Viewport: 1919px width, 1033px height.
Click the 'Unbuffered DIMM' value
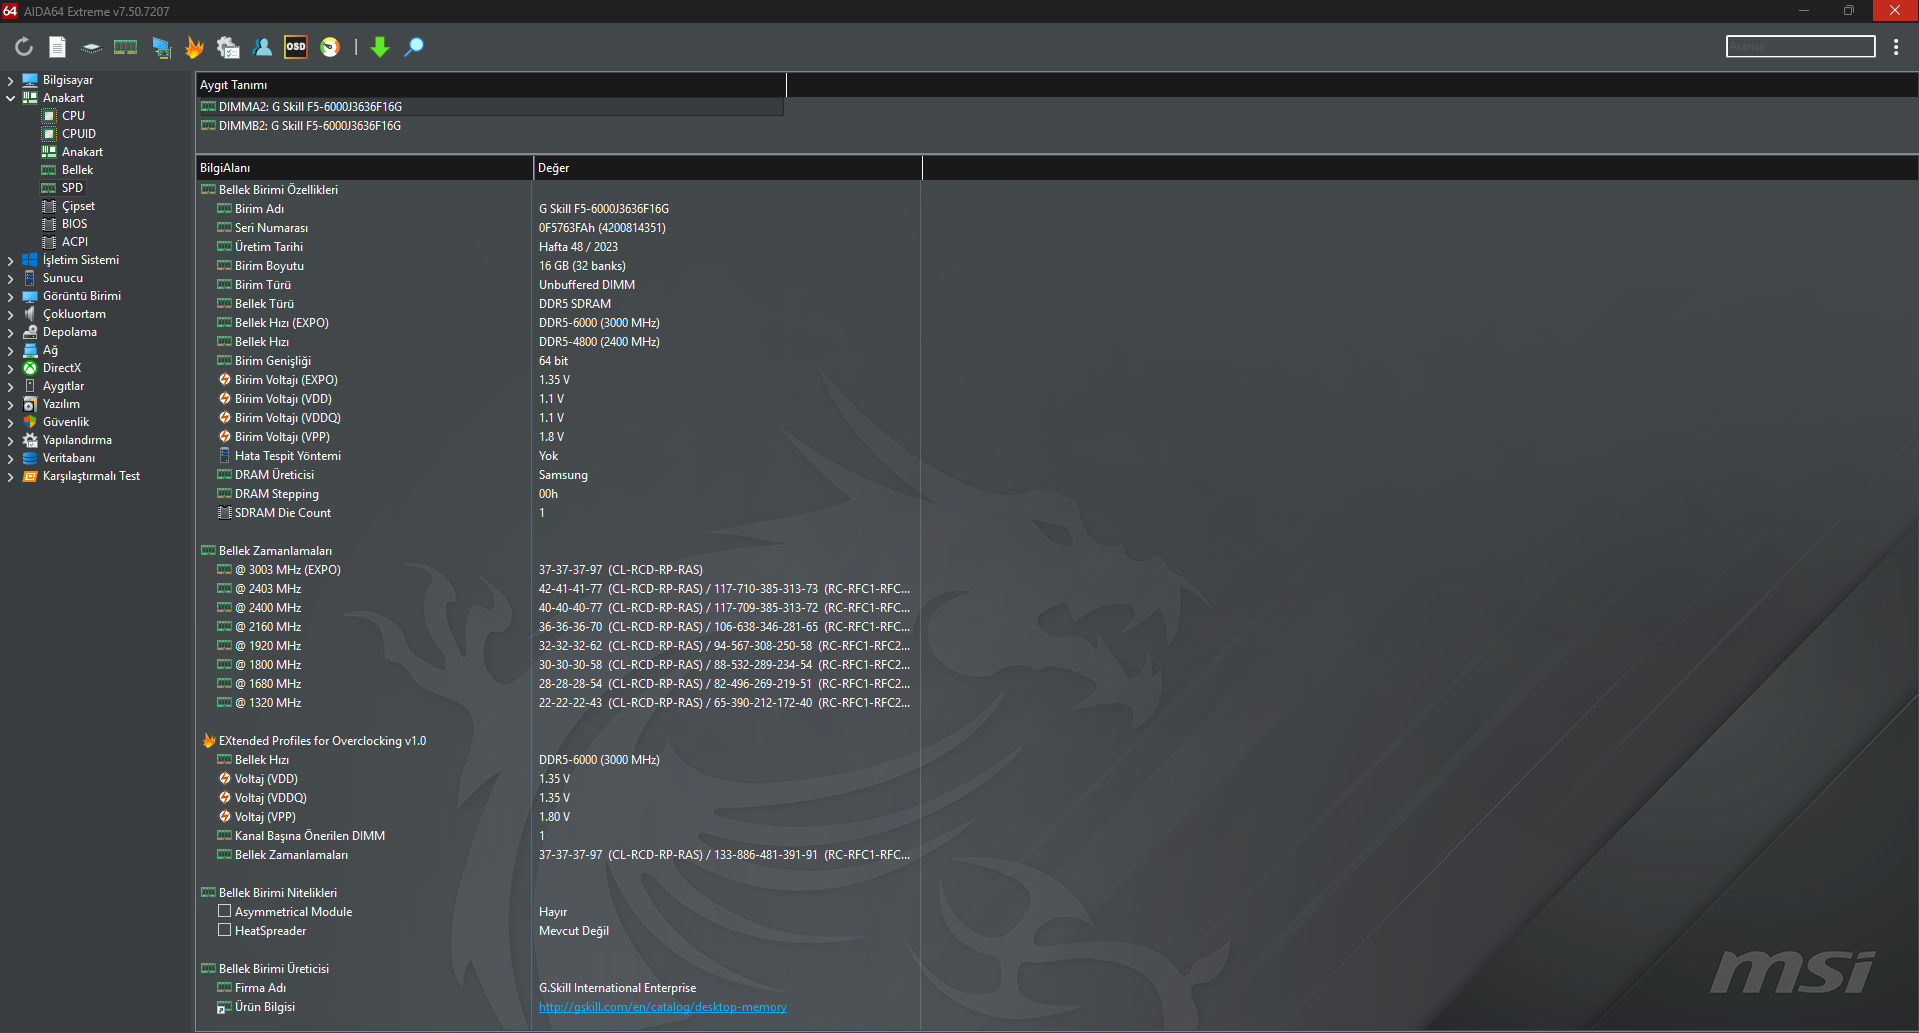pos(587,285)
